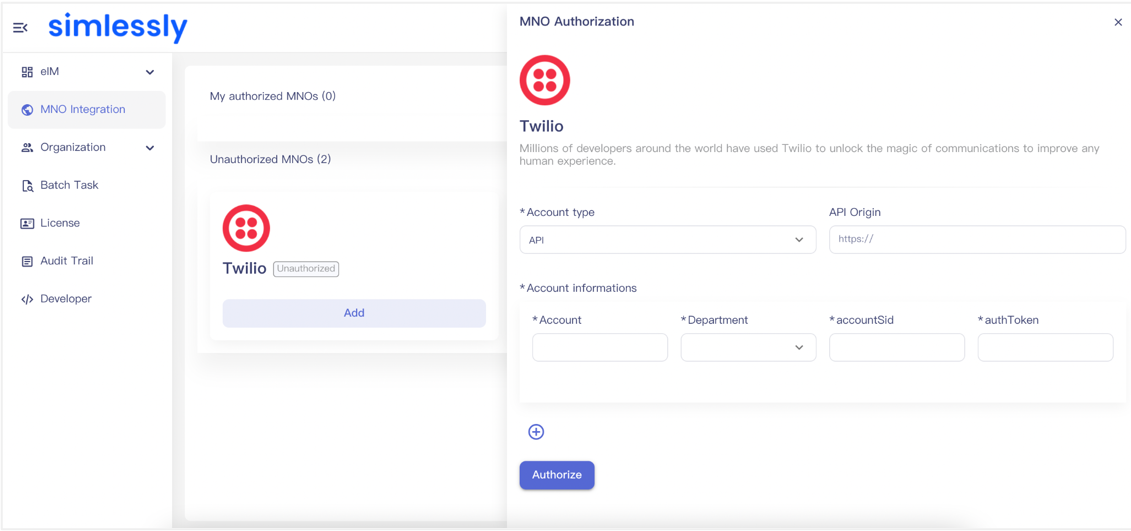Click the Organization people icon
Viewport: 1131px width, 531px height.
click(27, 147)
